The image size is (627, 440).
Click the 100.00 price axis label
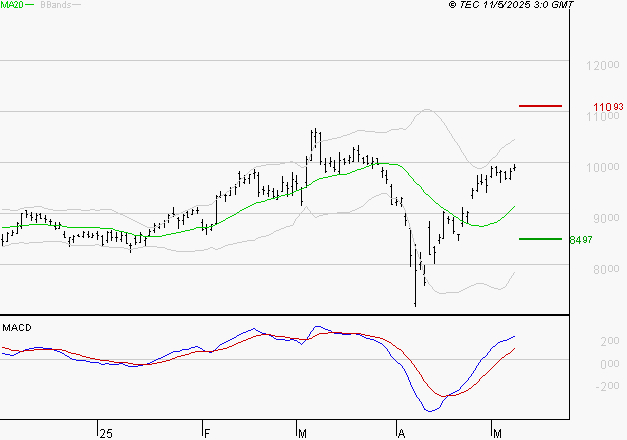603,167
